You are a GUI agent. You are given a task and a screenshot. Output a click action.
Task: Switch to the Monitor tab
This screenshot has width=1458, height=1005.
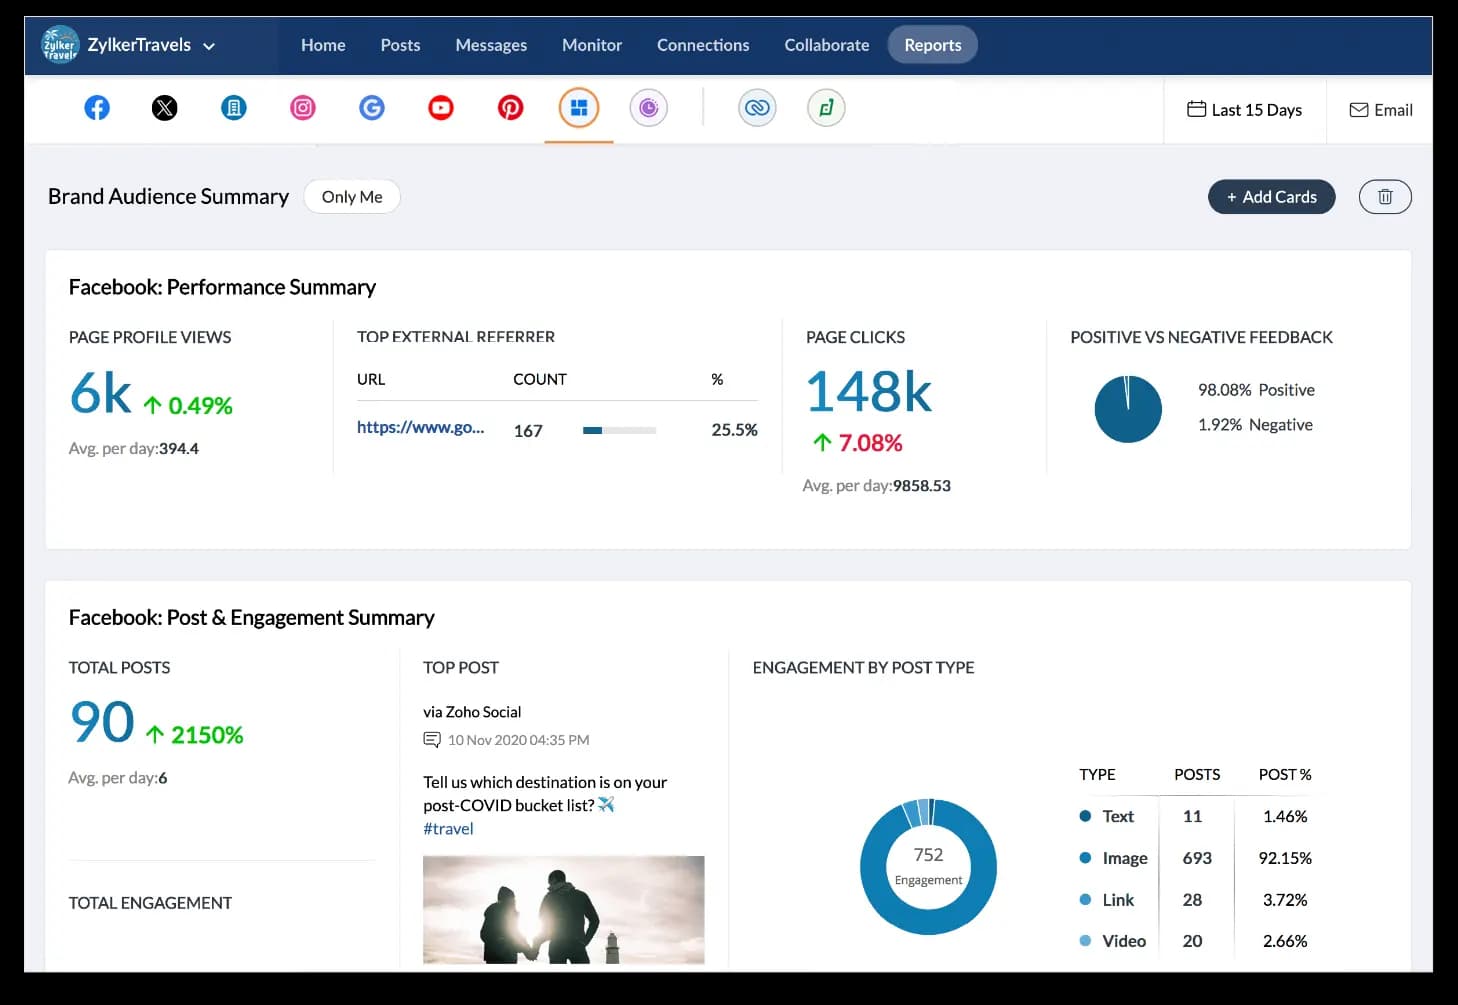pyautogui.click(x=591, y=45)
